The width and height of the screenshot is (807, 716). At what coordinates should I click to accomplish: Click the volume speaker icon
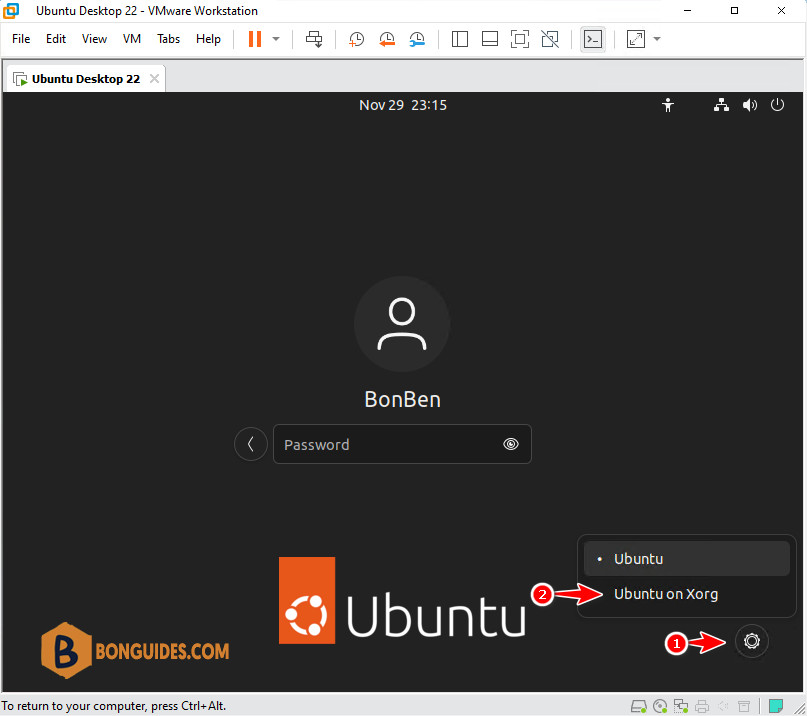pyautogui.click(x=749, y=105)
